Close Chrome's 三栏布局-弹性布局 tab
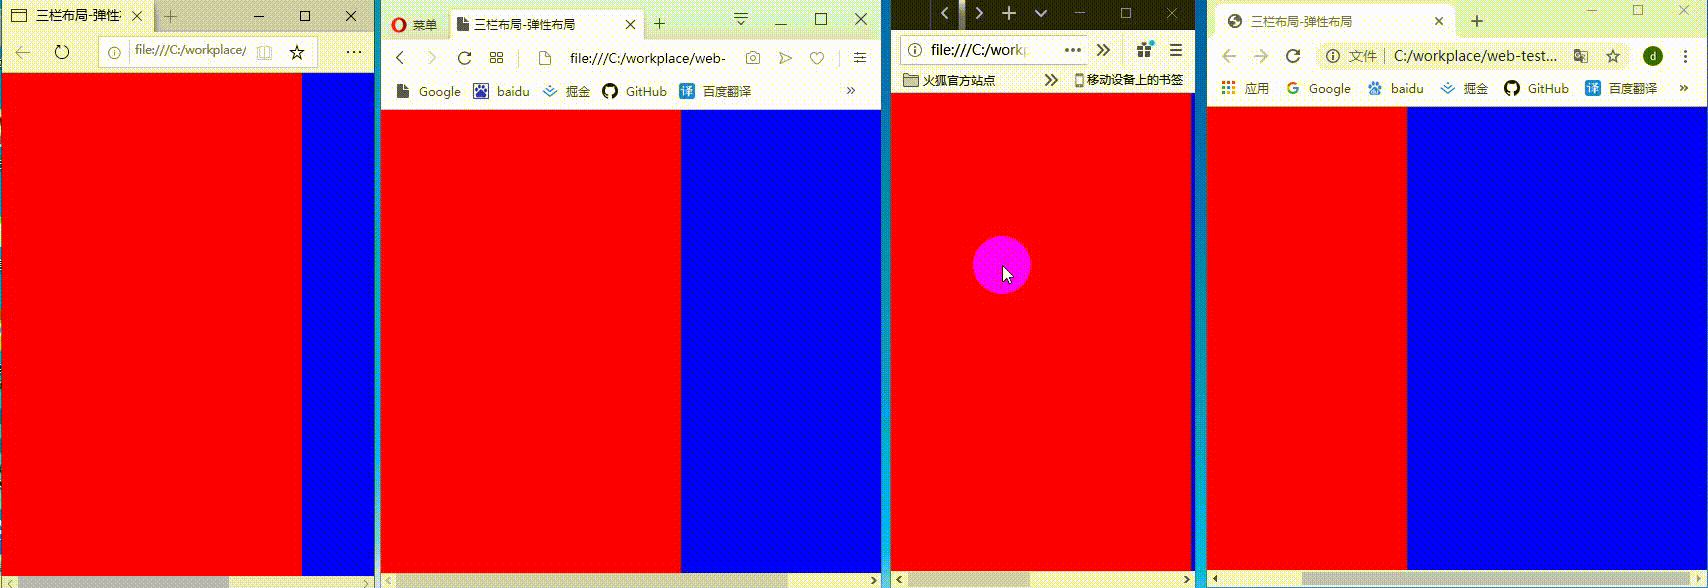Viewport: 1708px width, 588px height. coord(1439,21)
